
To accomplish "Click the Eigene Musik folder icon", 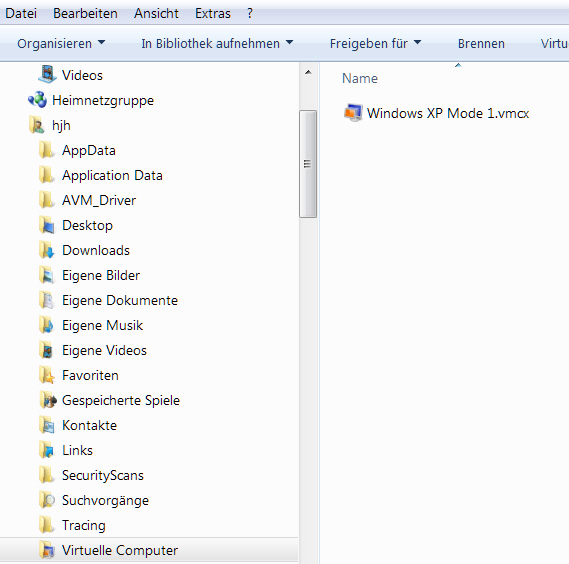I will click(x=46, y=325).
